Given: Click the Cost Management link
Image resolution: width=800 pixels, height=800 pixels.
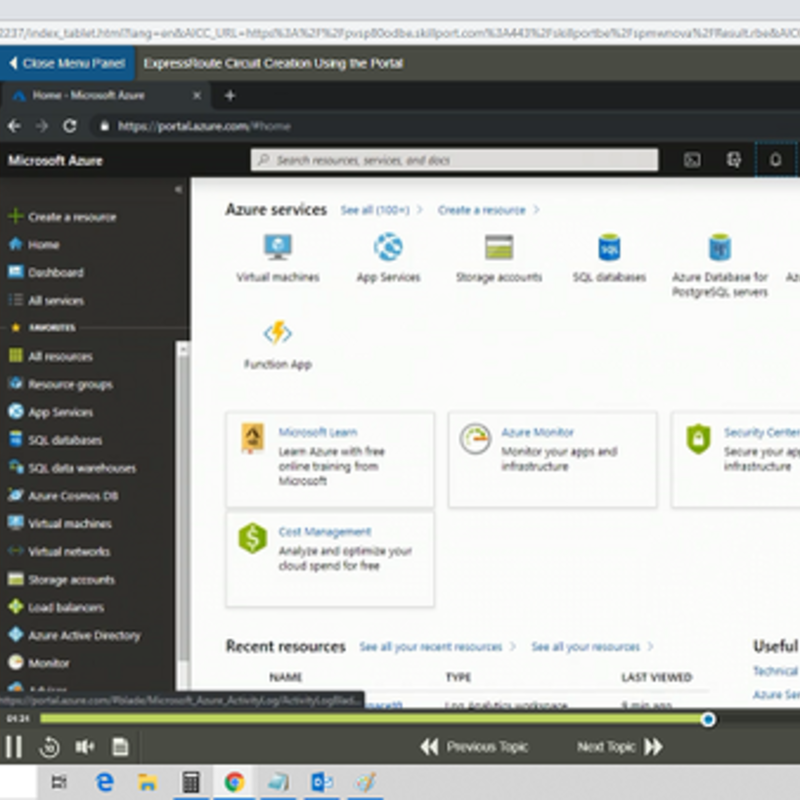Looking at the screenshot, I should tap(325, 532).
